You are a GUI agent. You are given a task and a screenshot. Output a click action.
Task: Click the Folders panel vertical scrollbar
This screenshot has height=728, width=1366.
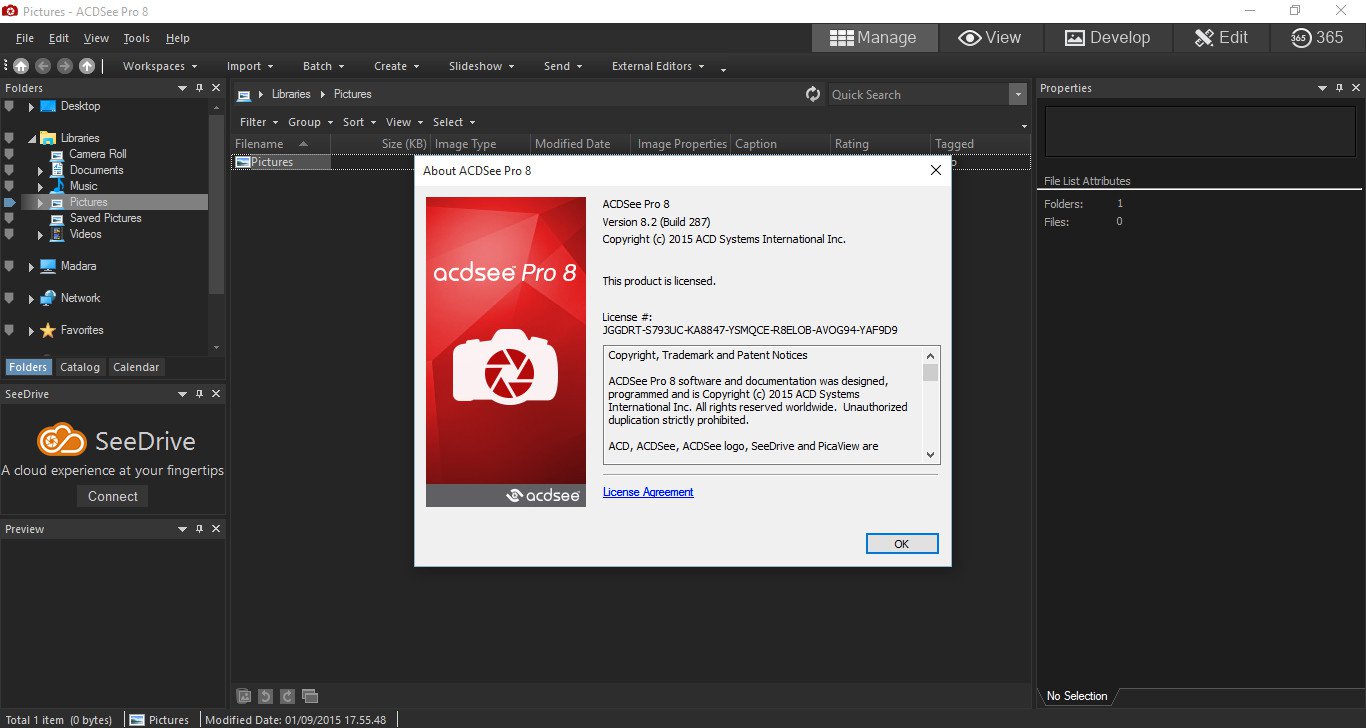coord(217,205)
